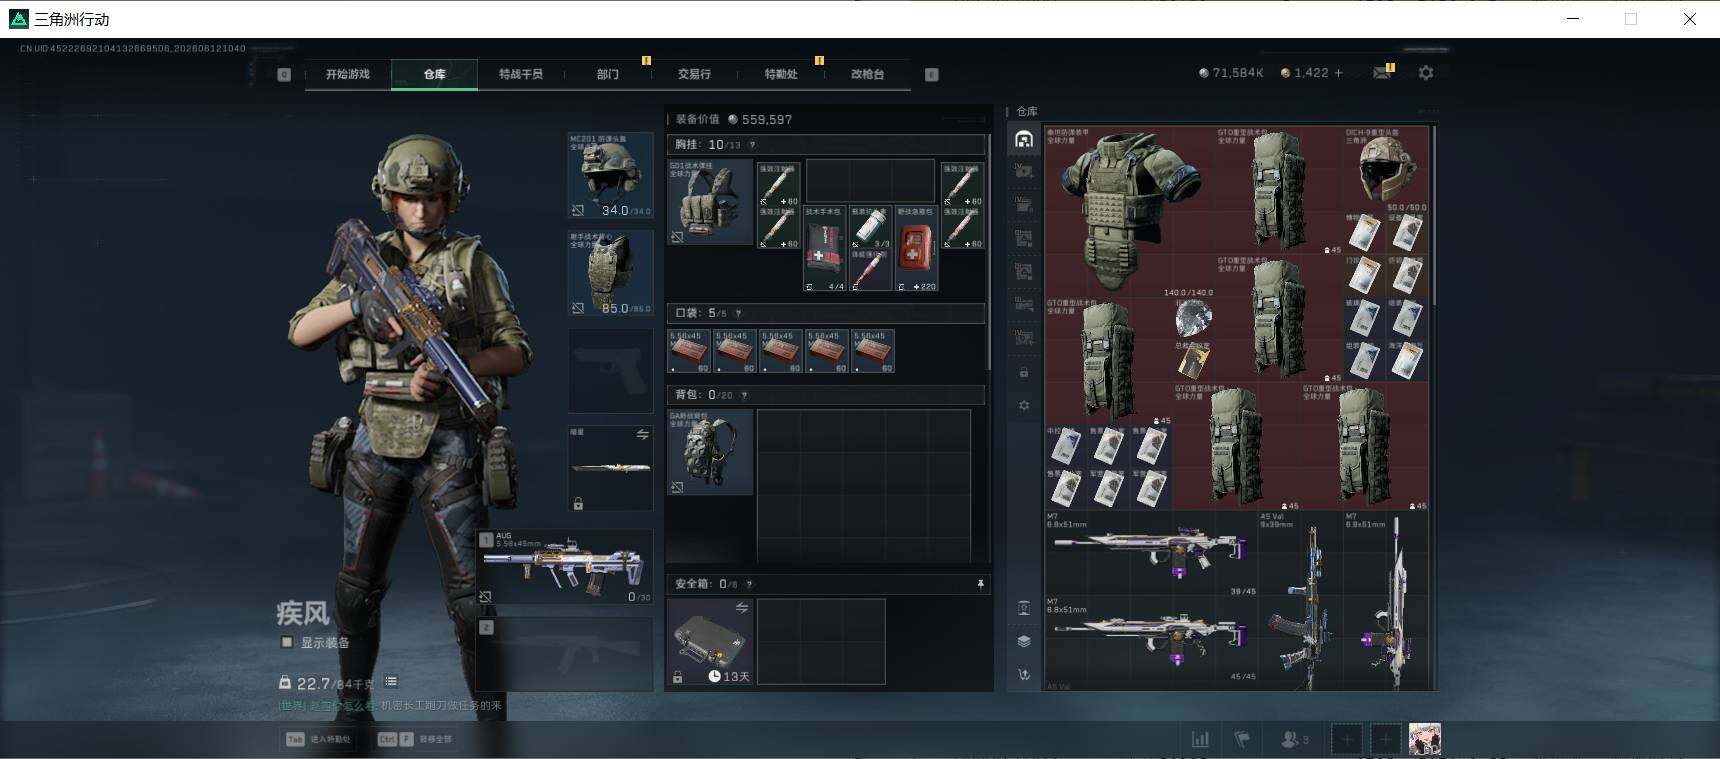Click the warehouse sidebar stacked-layers icon
This screenshot has height=759, width=1720.
[x=1024, y=641]
